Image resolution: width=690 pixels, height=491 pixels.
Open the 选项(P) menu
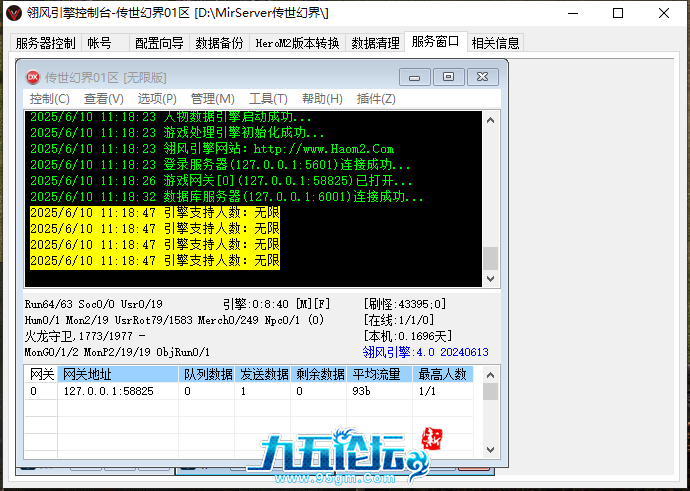[157, 99]
